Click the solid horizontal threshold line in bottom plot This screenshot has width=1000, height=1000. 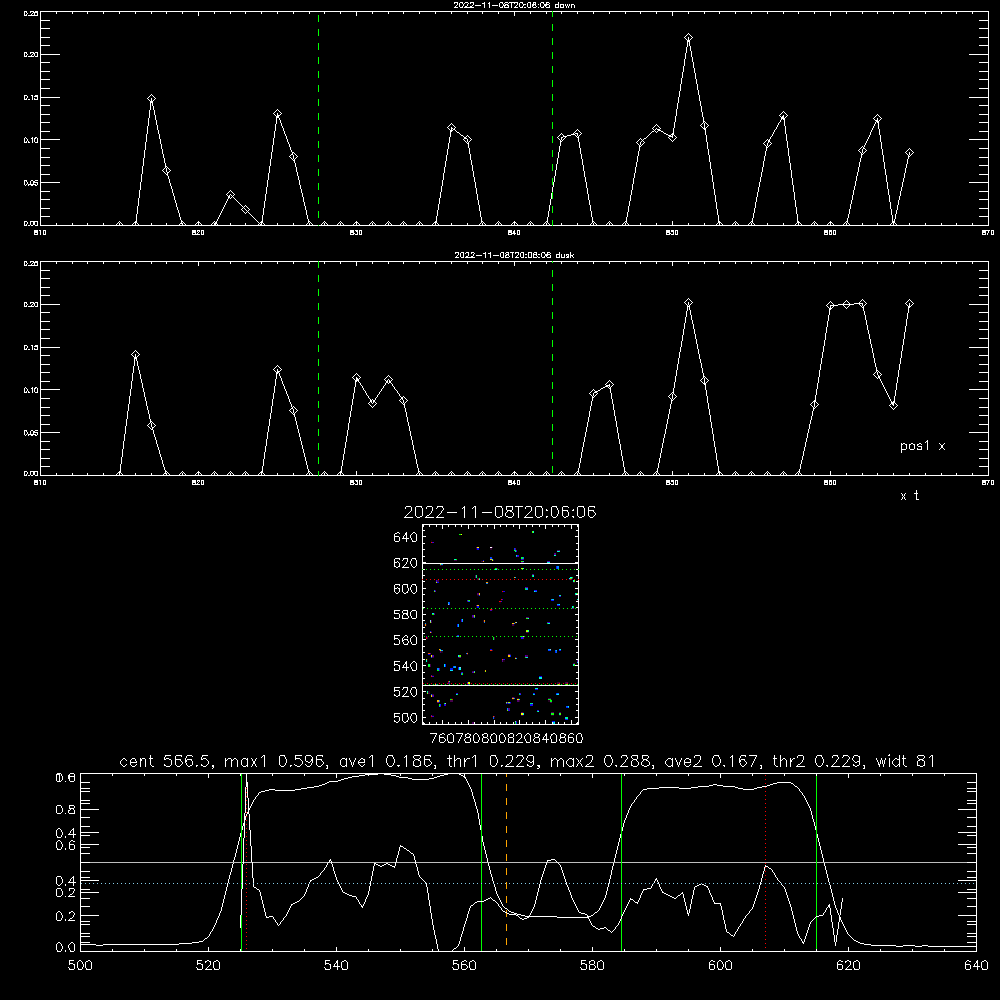[x=528, y=862]
